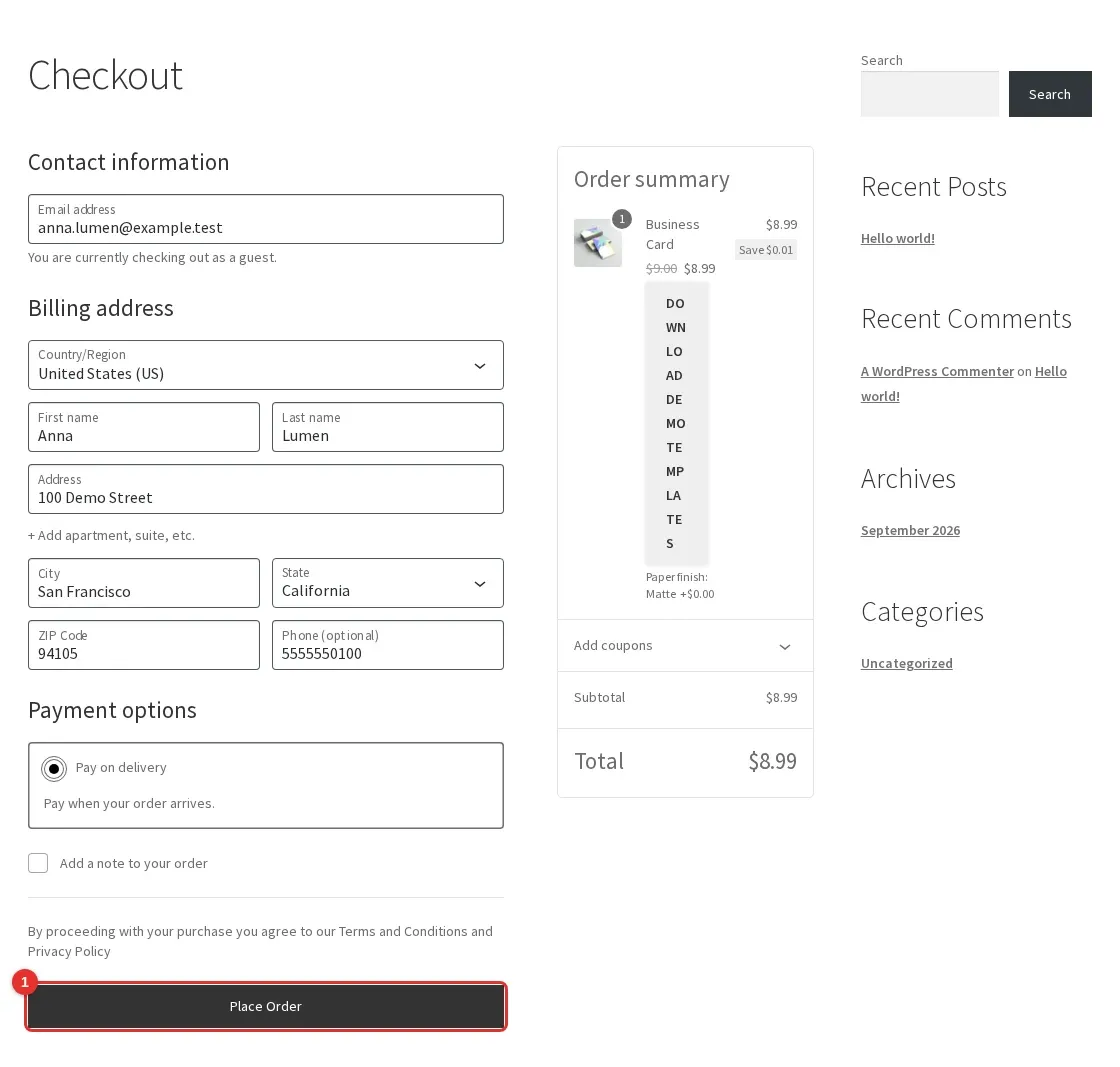The image size is (1120, 1067).
Task: Click the Payment options heading
Action: coord(112,711)
